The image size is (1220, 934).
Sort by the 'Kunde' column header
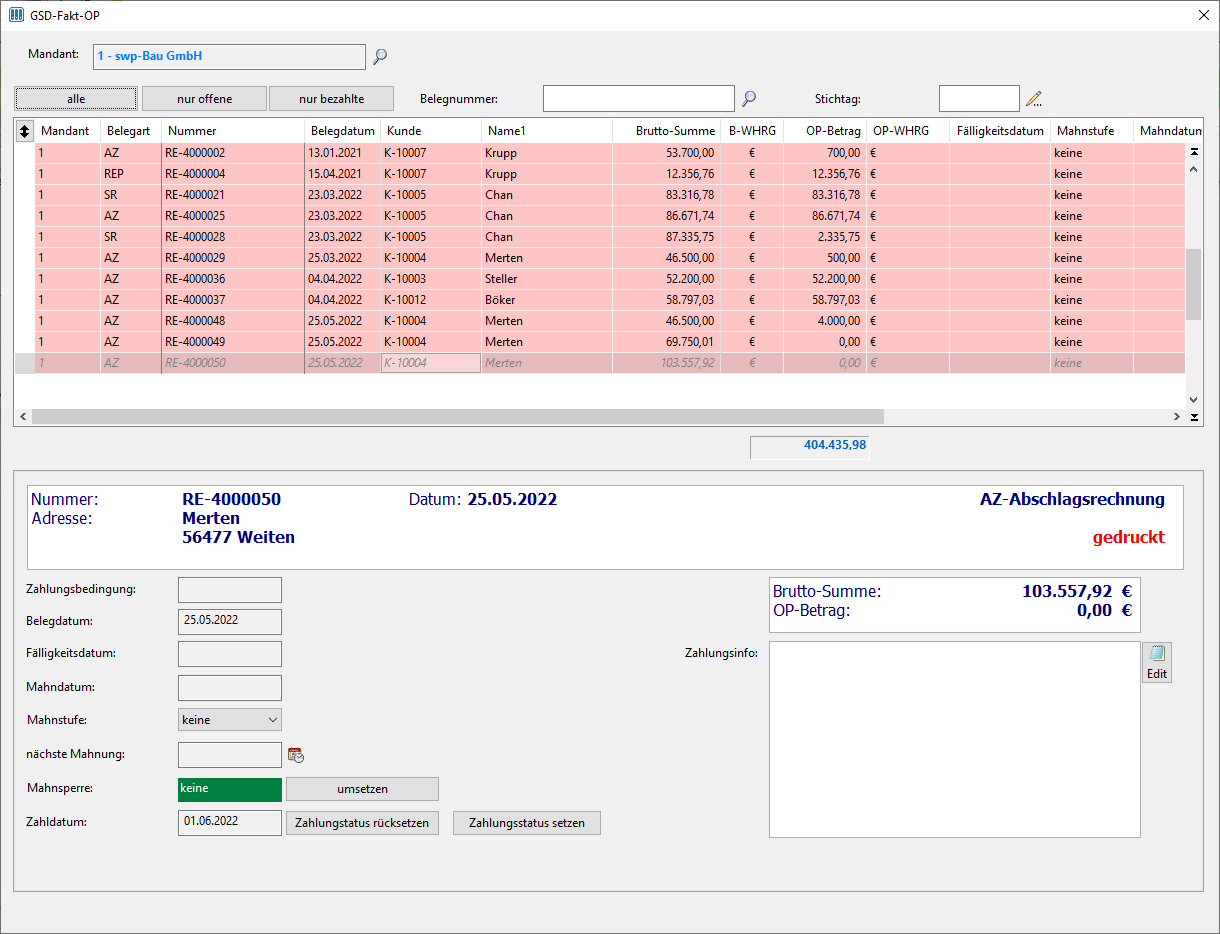point(431,131)
